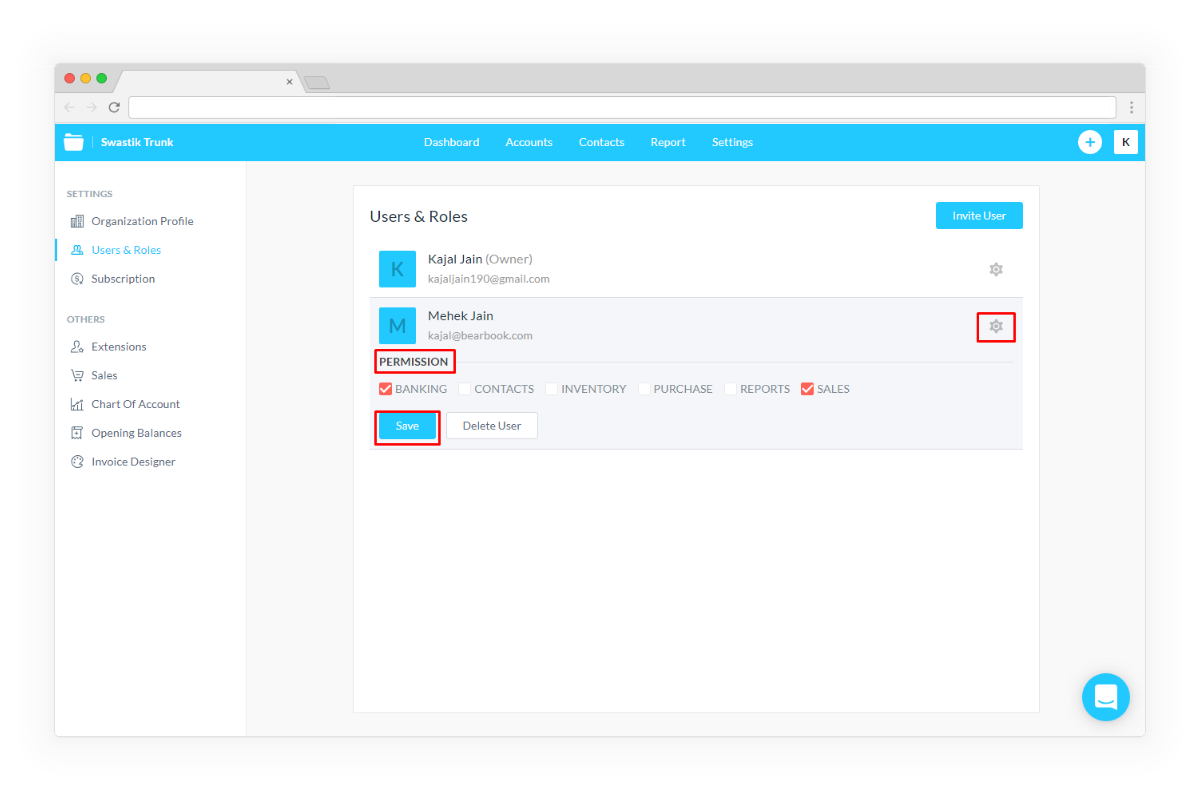The height and width of the screenshot is (800, 1200).
Task: Click the blue plus quick-add icon
Action: tap(1090, 142)
